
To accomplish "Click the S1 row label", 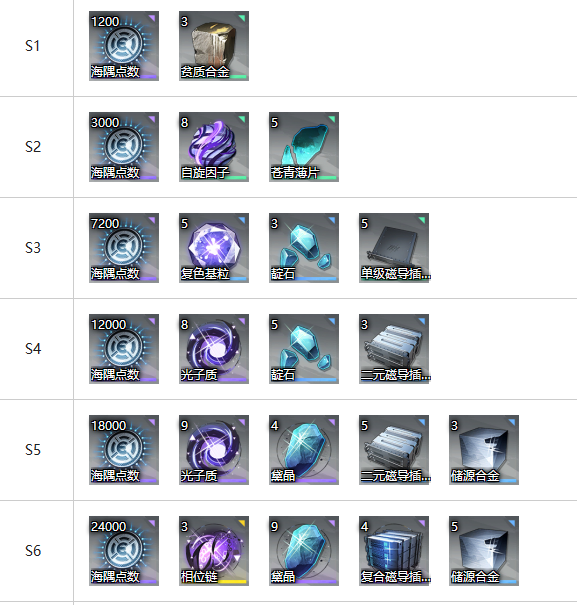I will click(x=33, y=46).
